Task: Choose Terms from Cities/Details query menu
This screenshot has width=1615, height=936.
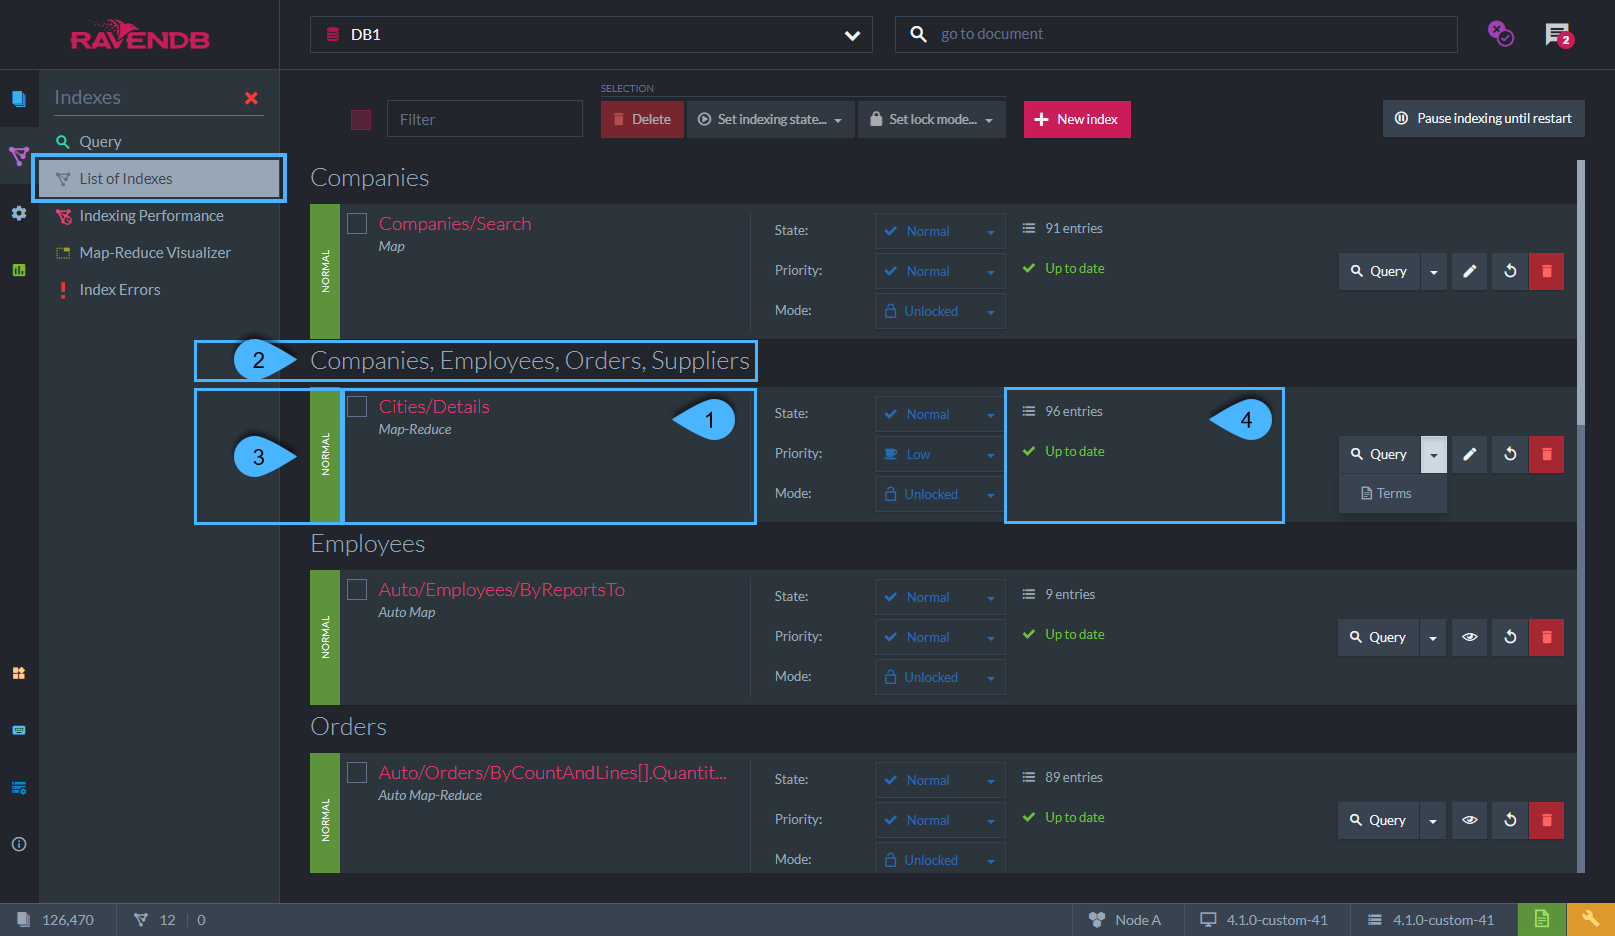Action: click(1392, 494)
